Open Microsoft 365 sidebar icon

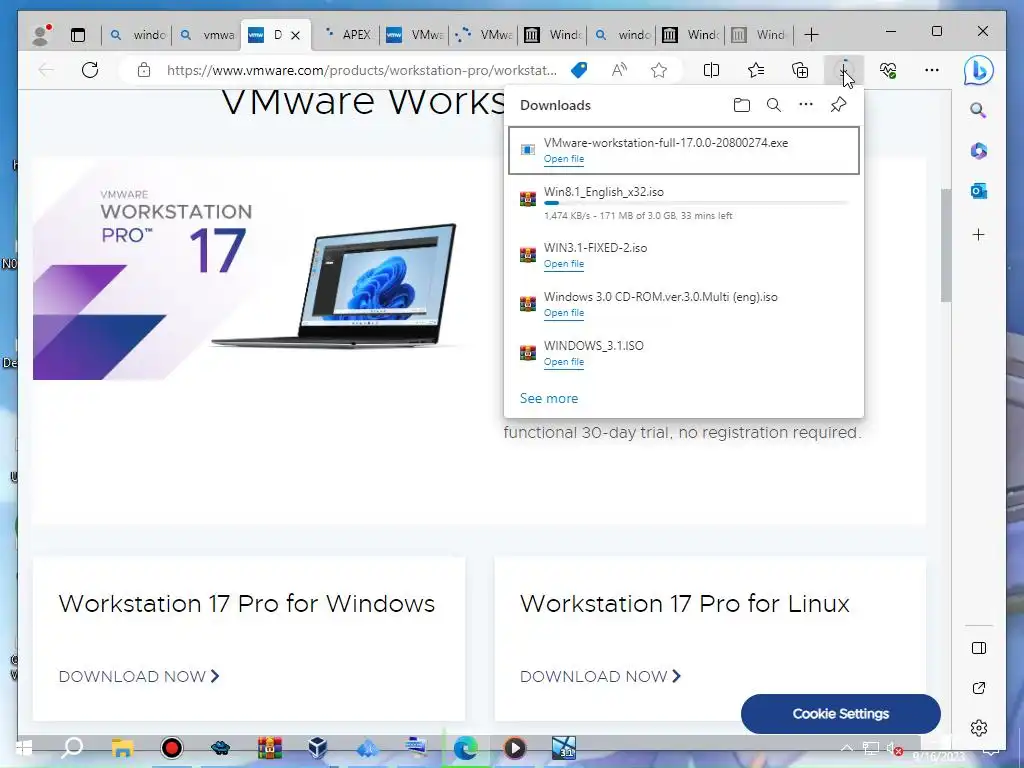pyautogui.click(x=978, y=151)
